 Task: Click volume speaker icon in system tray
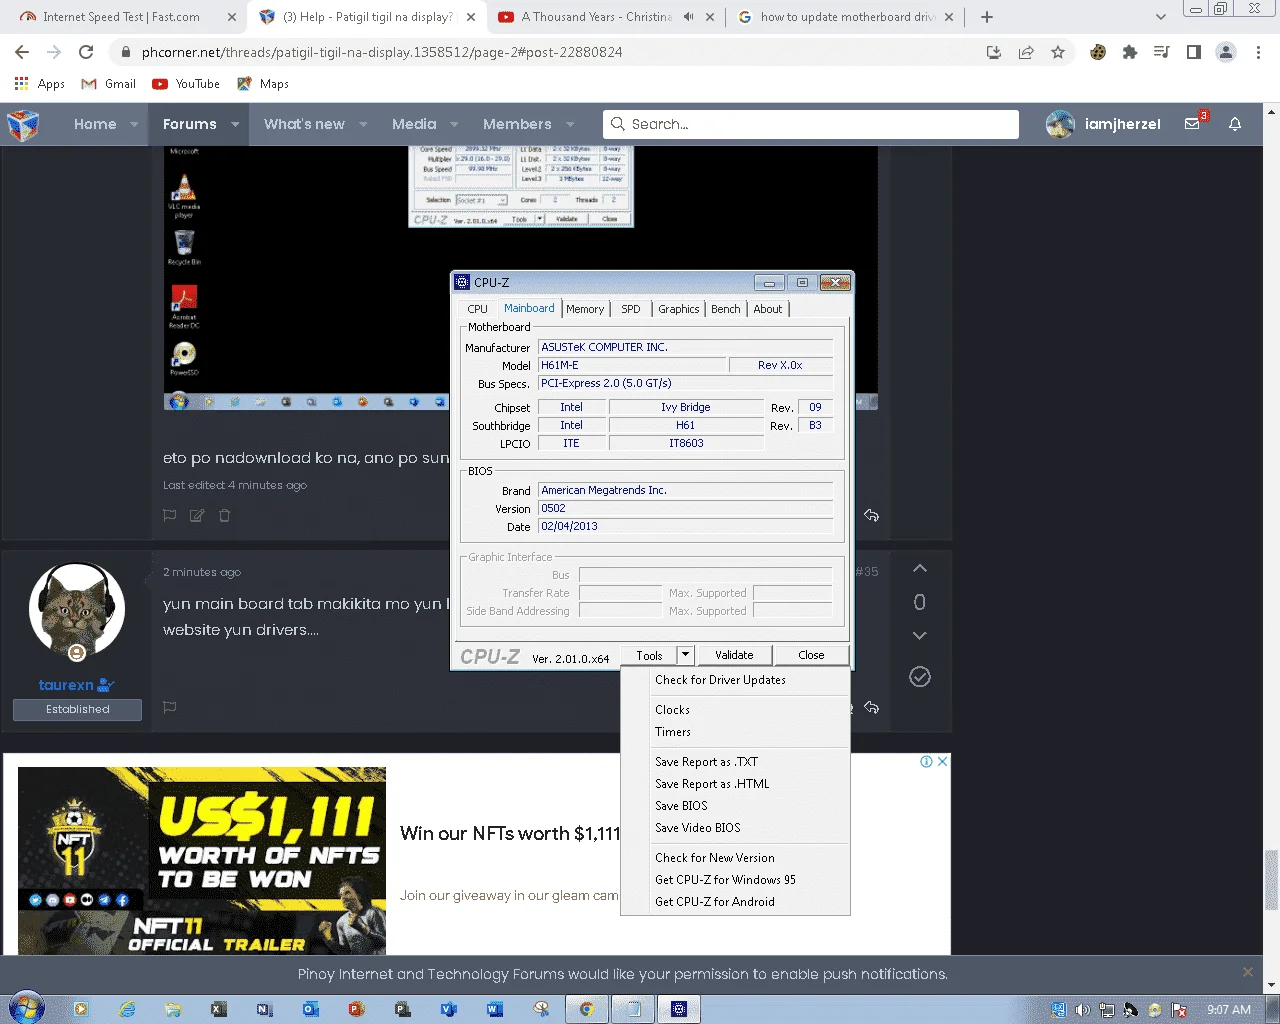tap(1083, 1010)
